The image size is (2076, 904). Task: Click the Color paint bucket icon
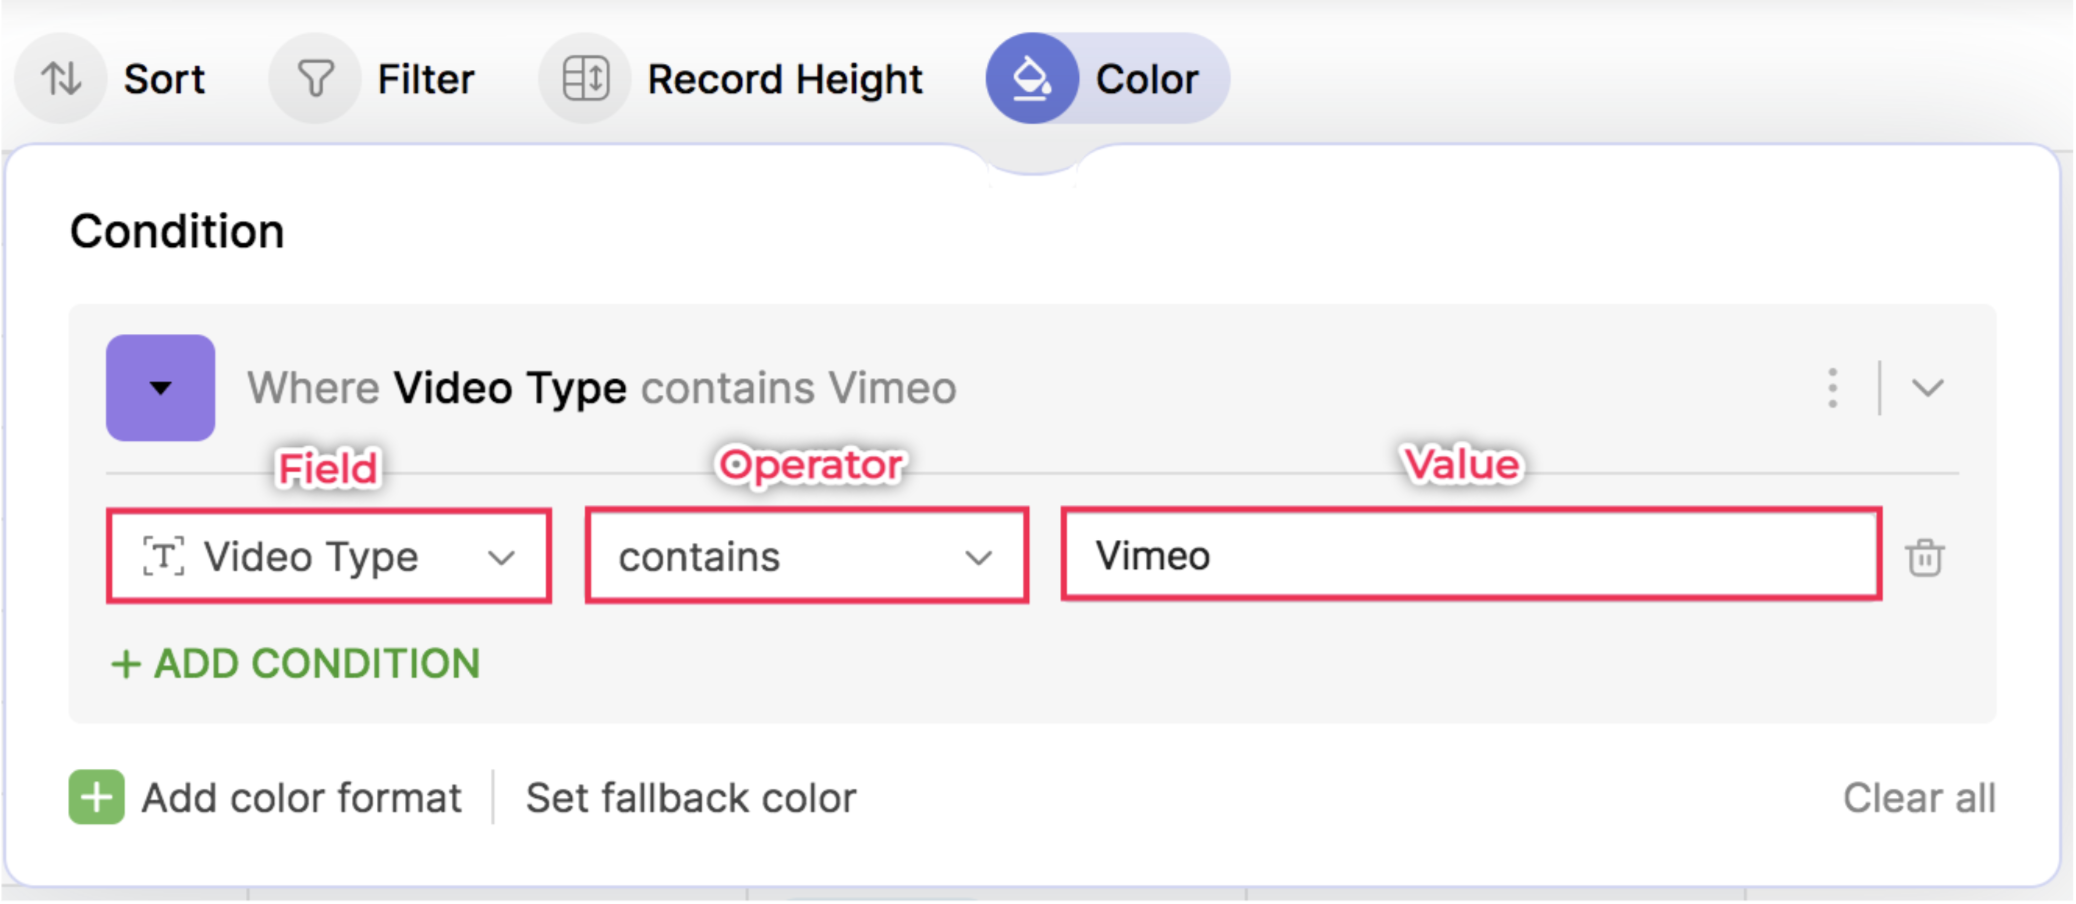click(x=1031, y=79)
